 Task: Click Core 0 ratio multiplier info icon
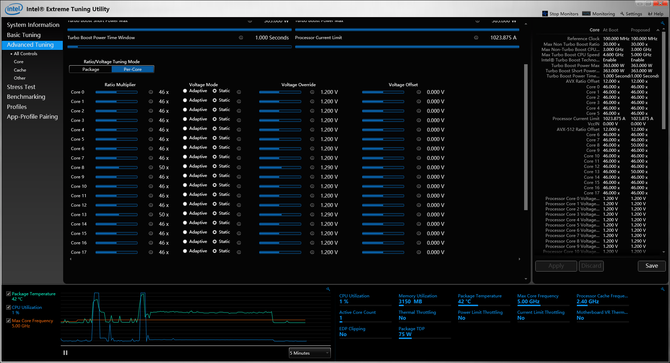151,92
